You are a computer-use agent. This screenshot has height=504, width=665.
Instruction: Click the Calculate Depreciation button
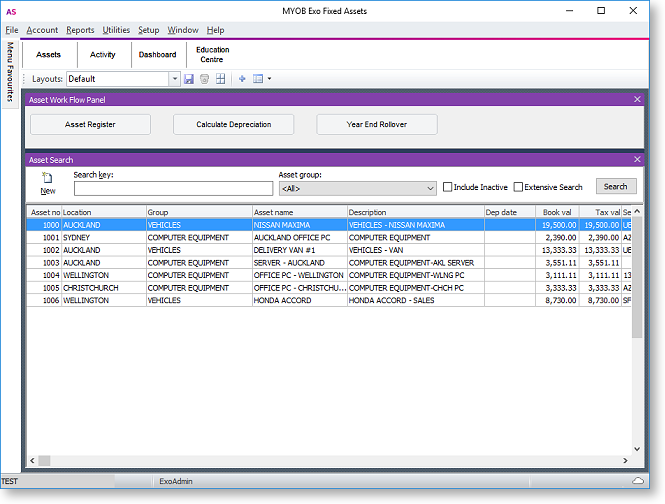tap(234, 124)
